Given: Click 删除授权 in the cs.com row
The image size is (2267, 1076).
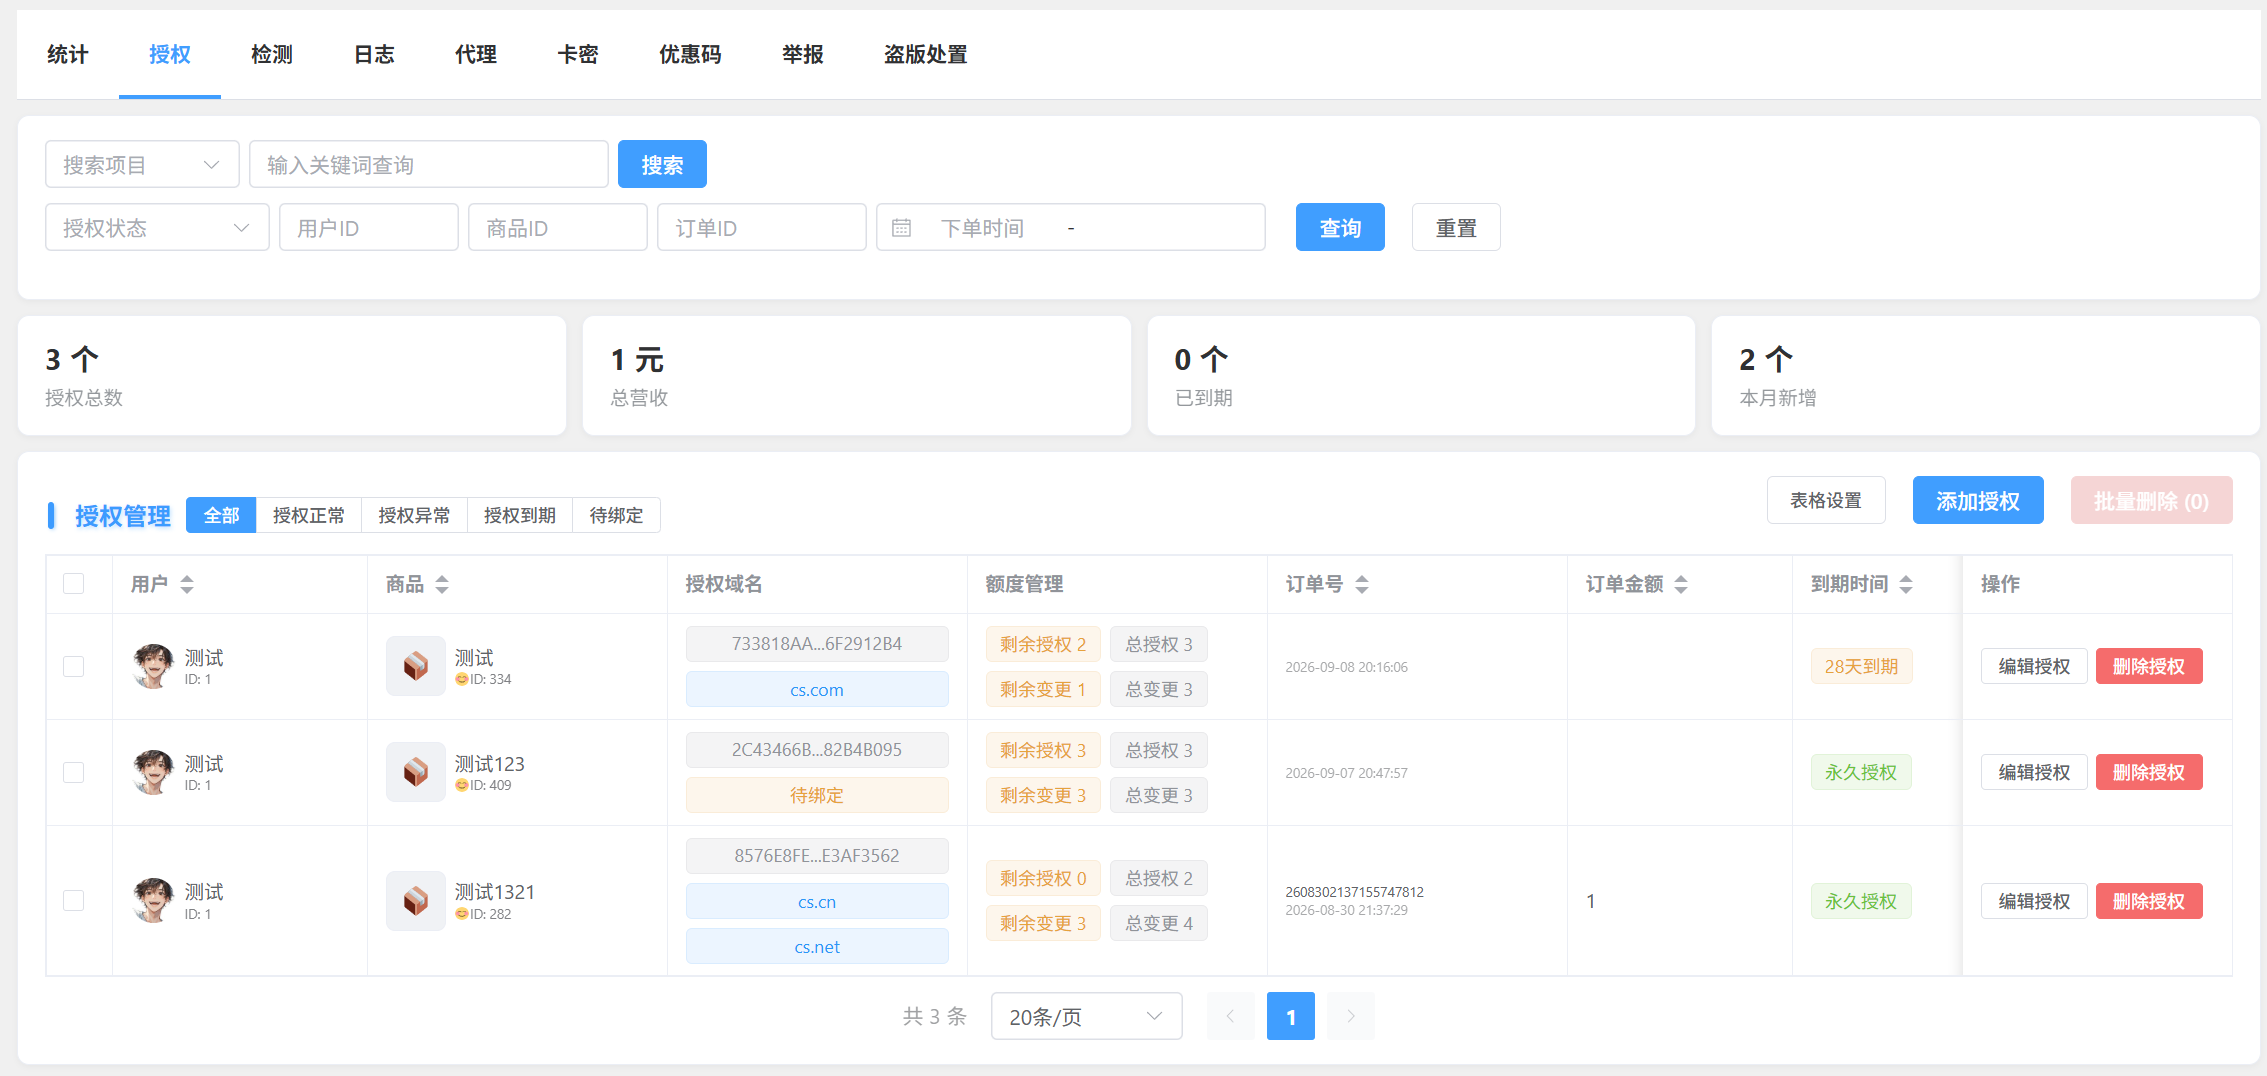Looking at the screenshot, I should (2149, 666).
